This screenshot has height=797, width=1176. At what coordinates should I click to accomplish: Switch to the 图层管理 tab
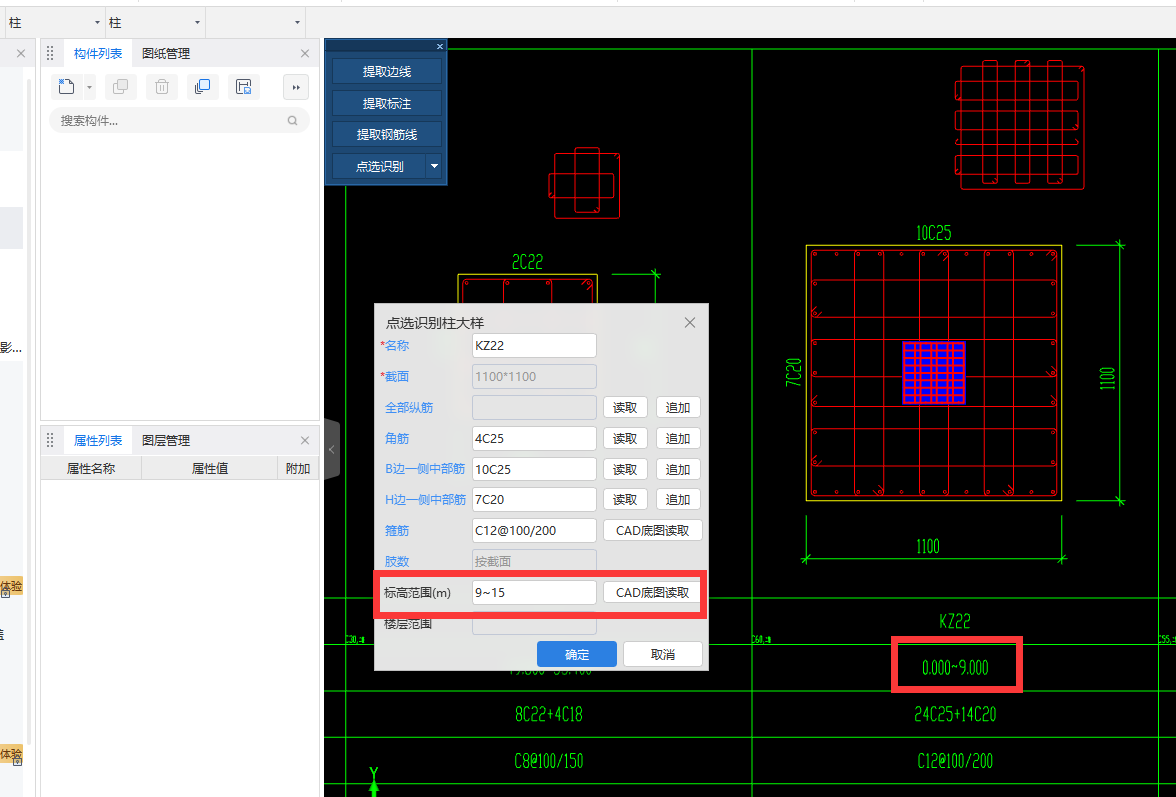point(166,440)
